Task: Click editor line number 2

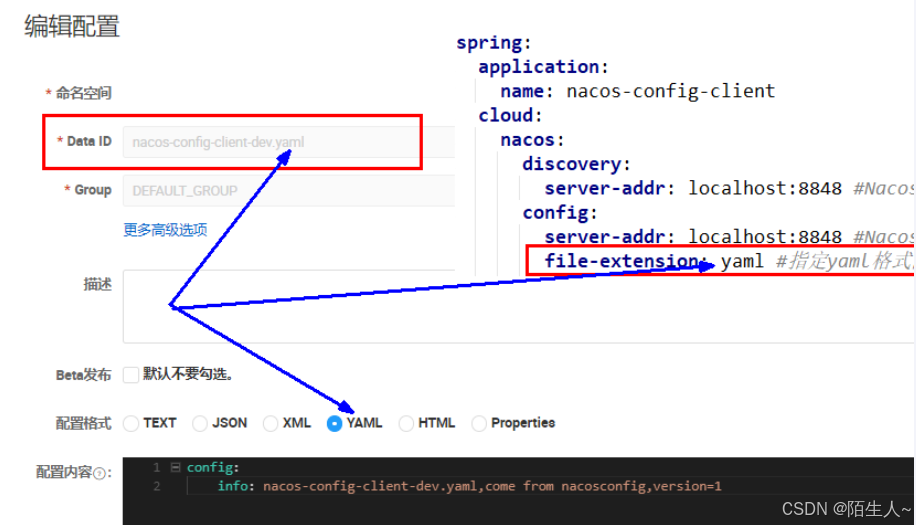Action: (156, 486)
